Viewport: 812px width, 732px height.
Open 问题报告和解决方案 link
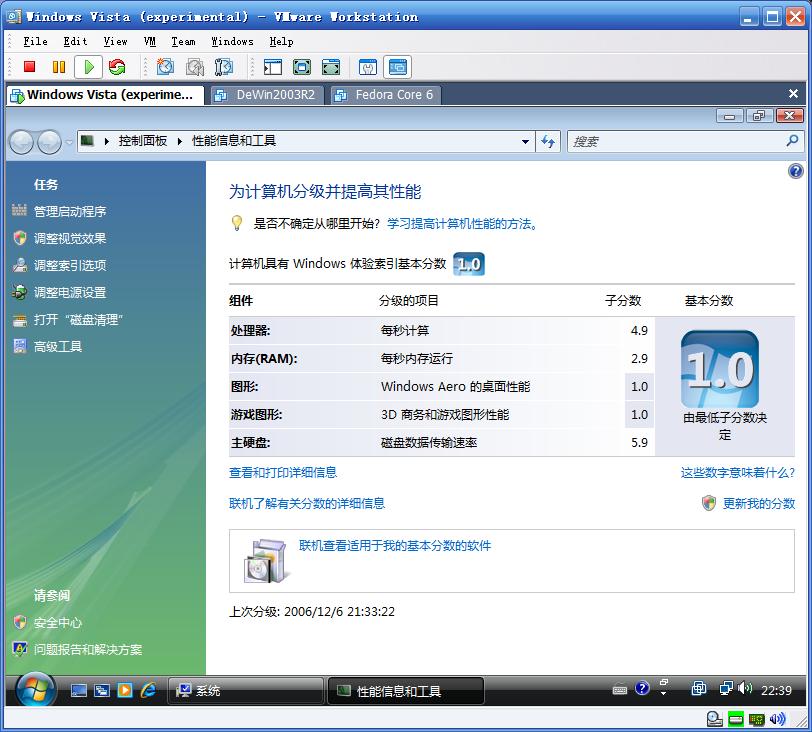click(x=88, y=649)
